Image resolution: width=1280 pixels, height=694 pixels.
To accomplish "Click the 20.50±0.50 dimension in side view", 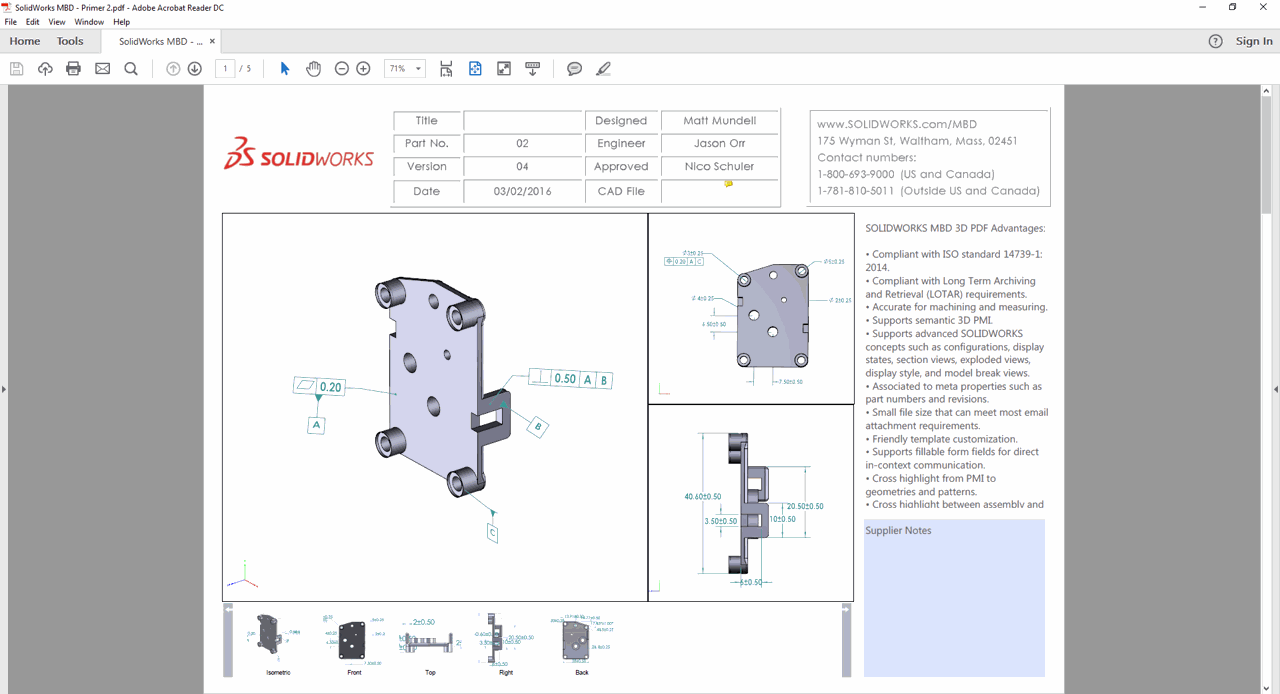I will pos(804,506).
